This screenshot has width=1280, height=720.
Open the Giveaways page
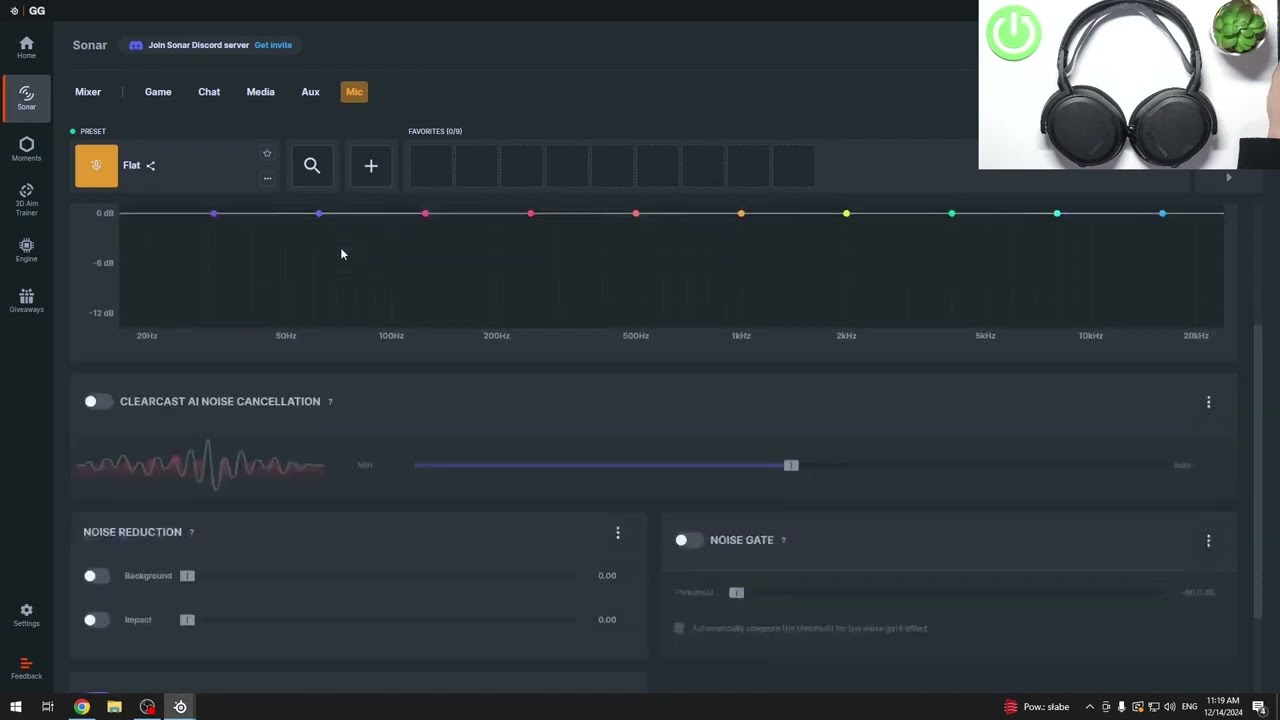pyautogui.click(x=26, y=301)
